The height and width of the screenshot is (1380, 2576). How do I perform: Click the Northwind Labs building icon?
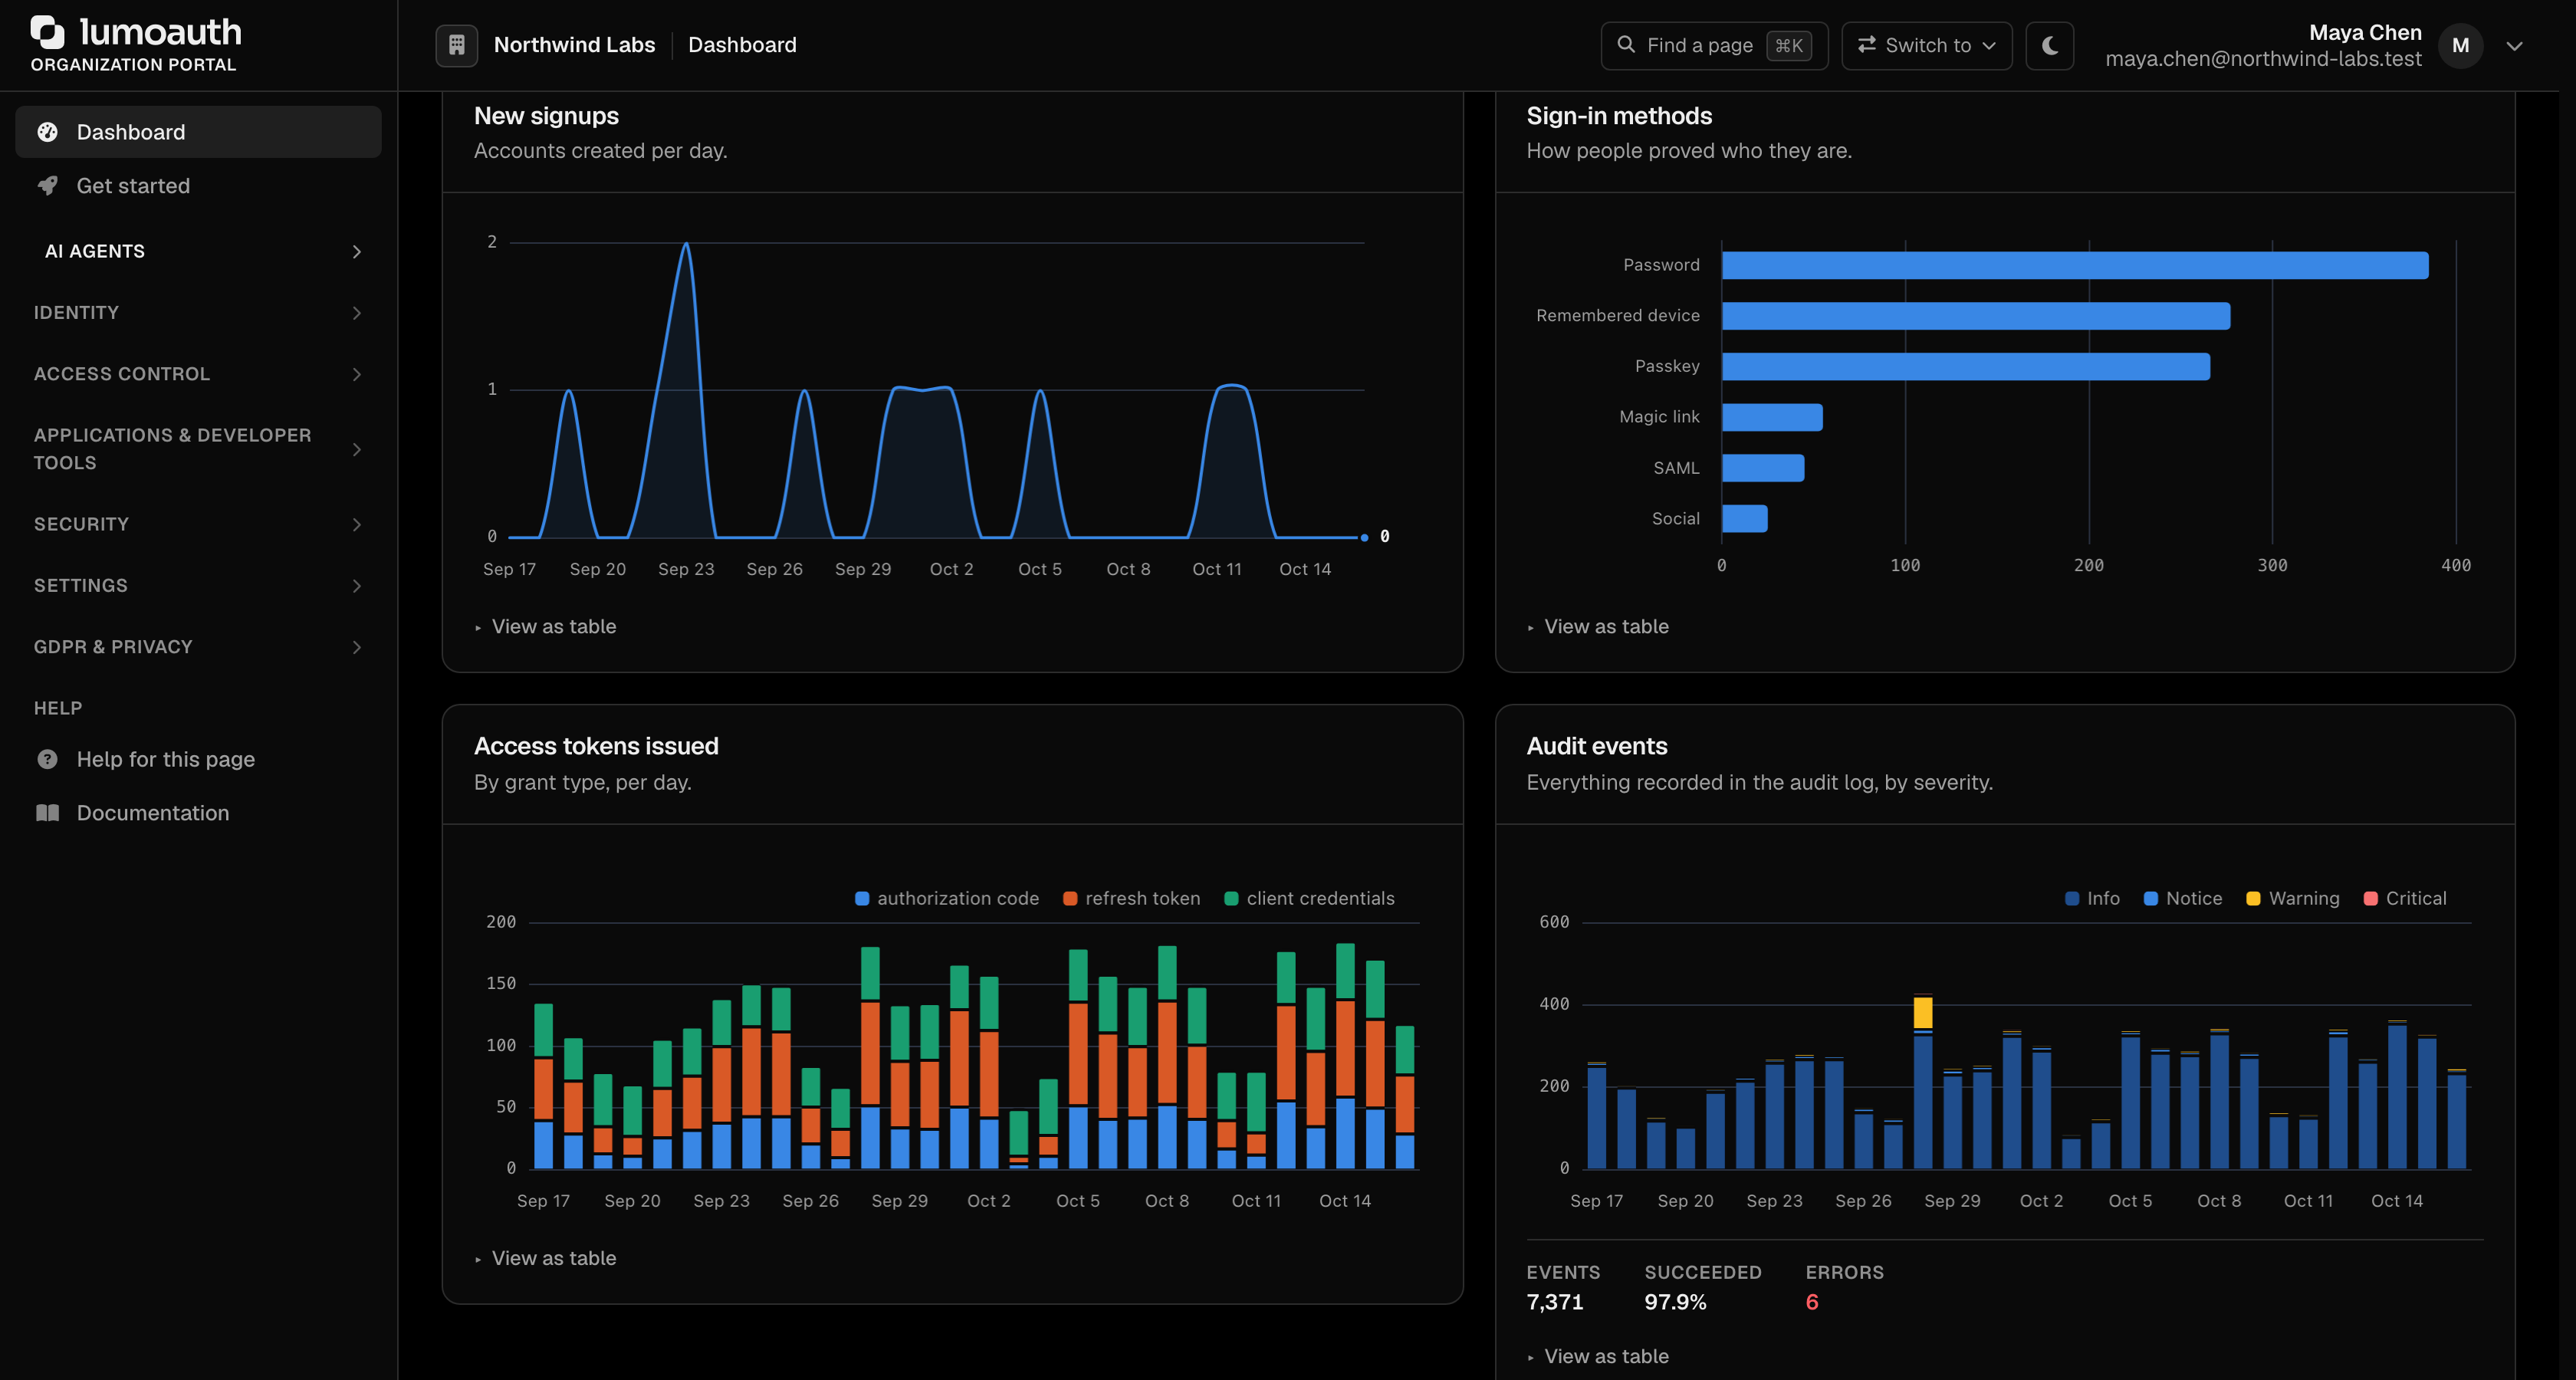(x=456, y=45)
